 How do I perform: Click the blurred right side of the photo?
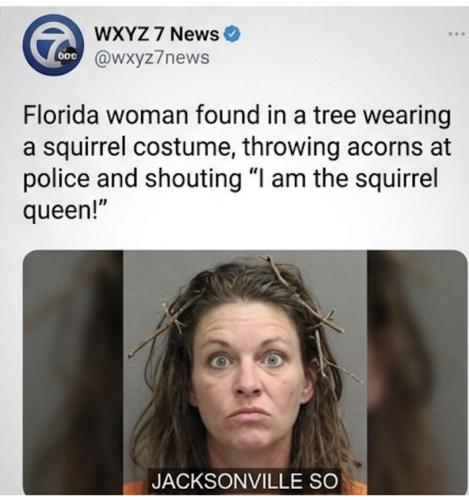[417, 373]
